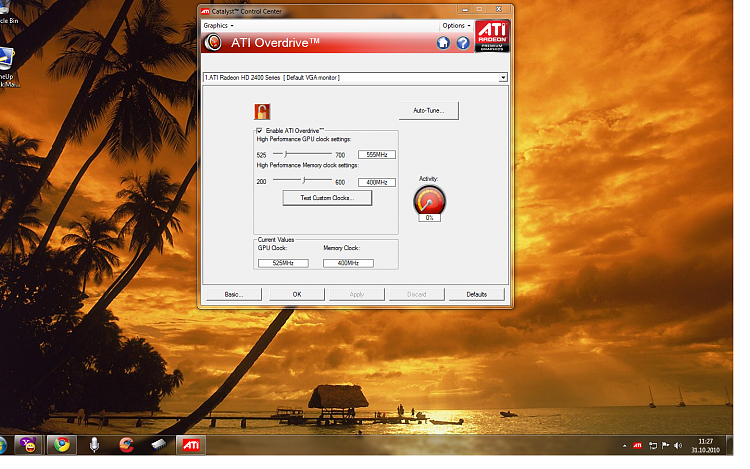Minimize the Catalyst Control Center window
Viewport: 750px width, 469px height.
(465, 10)
